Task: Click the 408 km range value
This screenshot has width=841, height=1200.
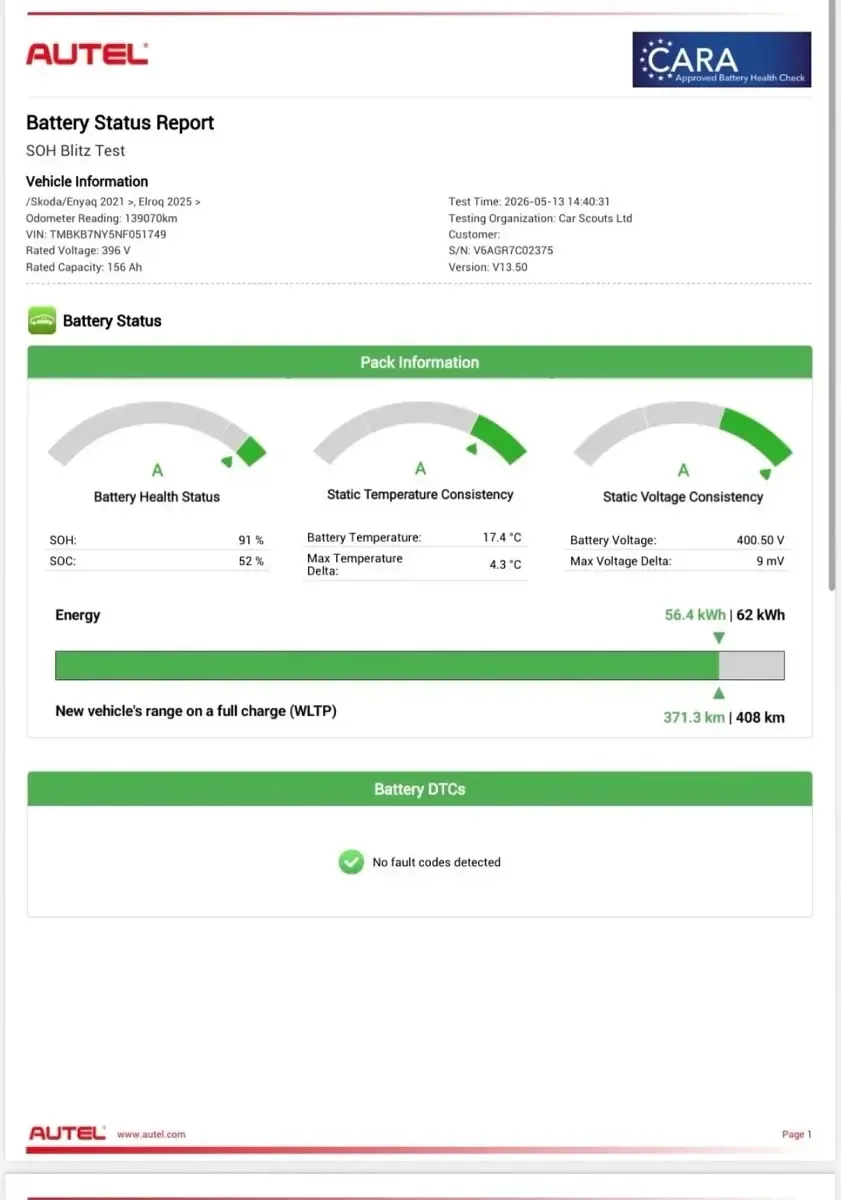Action: pyautogui.click(x=760, y=718)
